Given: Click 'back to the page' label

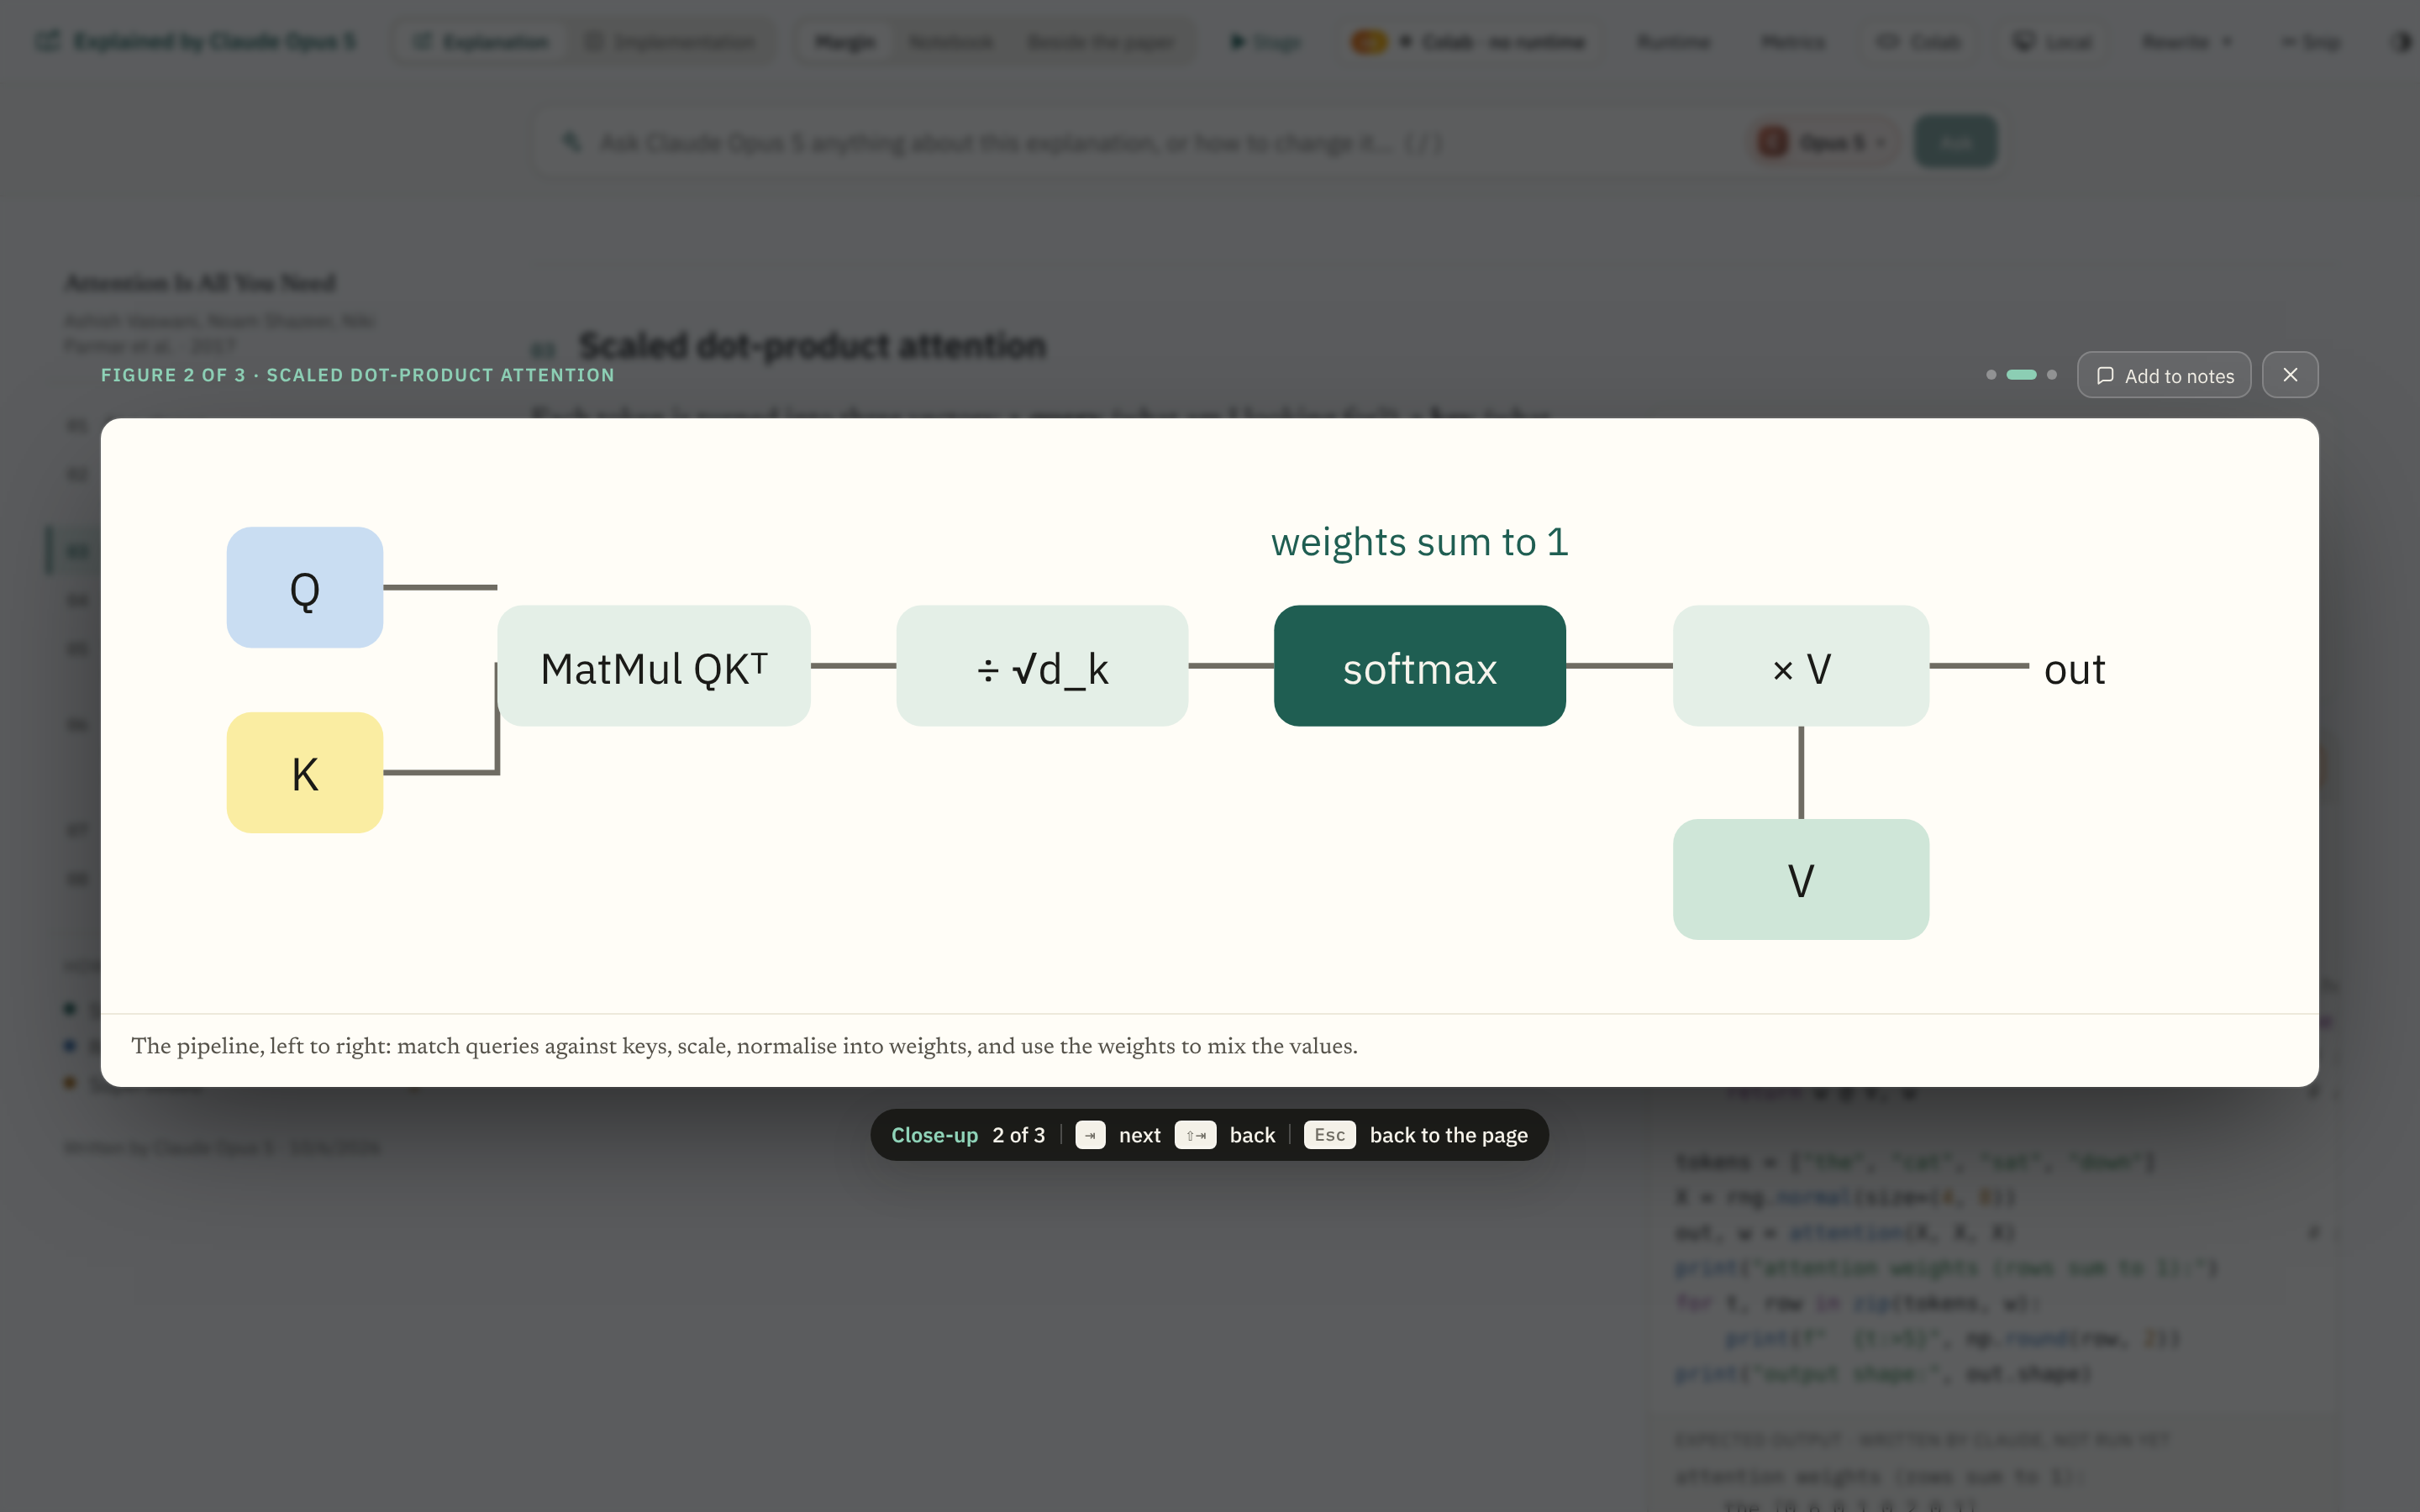Looking at the screenshot, I should 1448,1135.
